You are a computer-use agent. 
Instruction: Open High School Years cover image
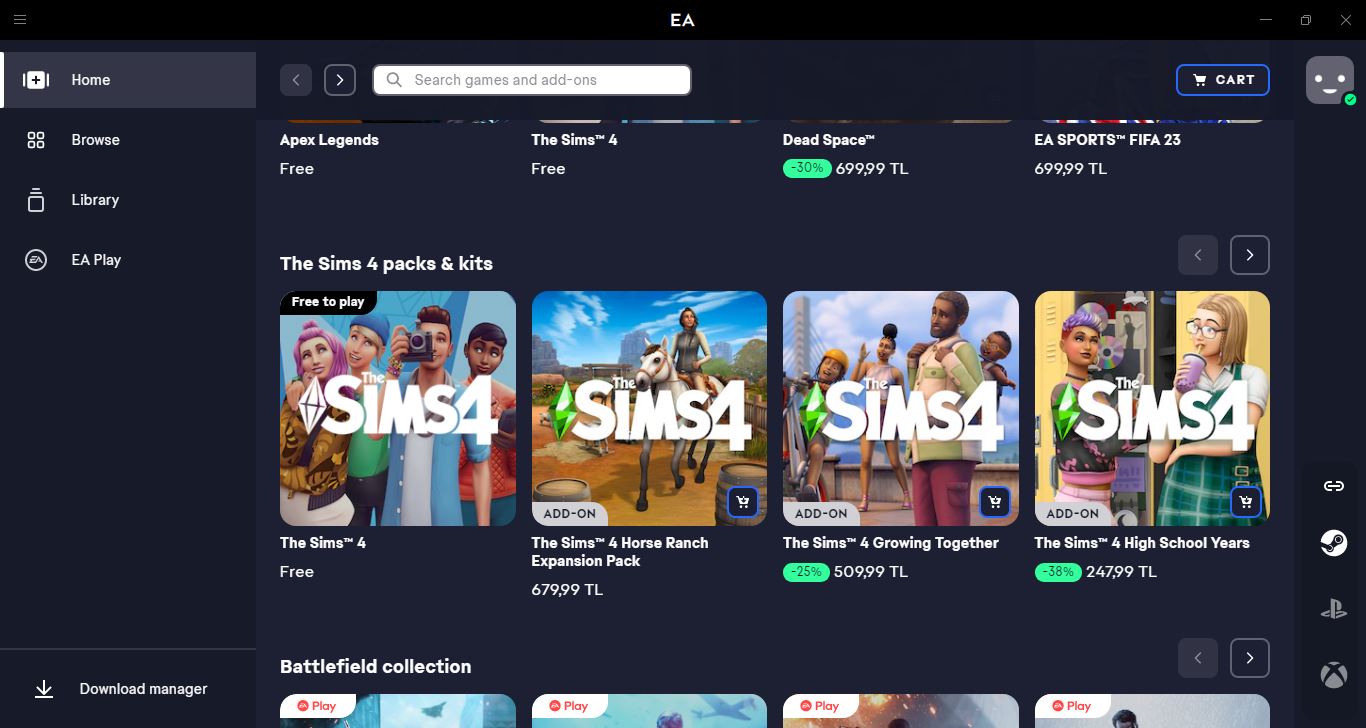coord(1152,408)
